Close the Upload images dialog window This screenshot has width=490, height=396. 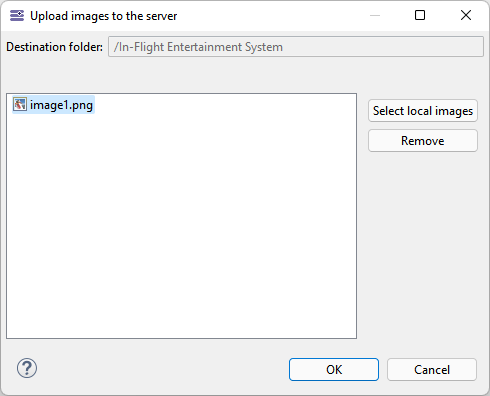[x=466, y=15]
